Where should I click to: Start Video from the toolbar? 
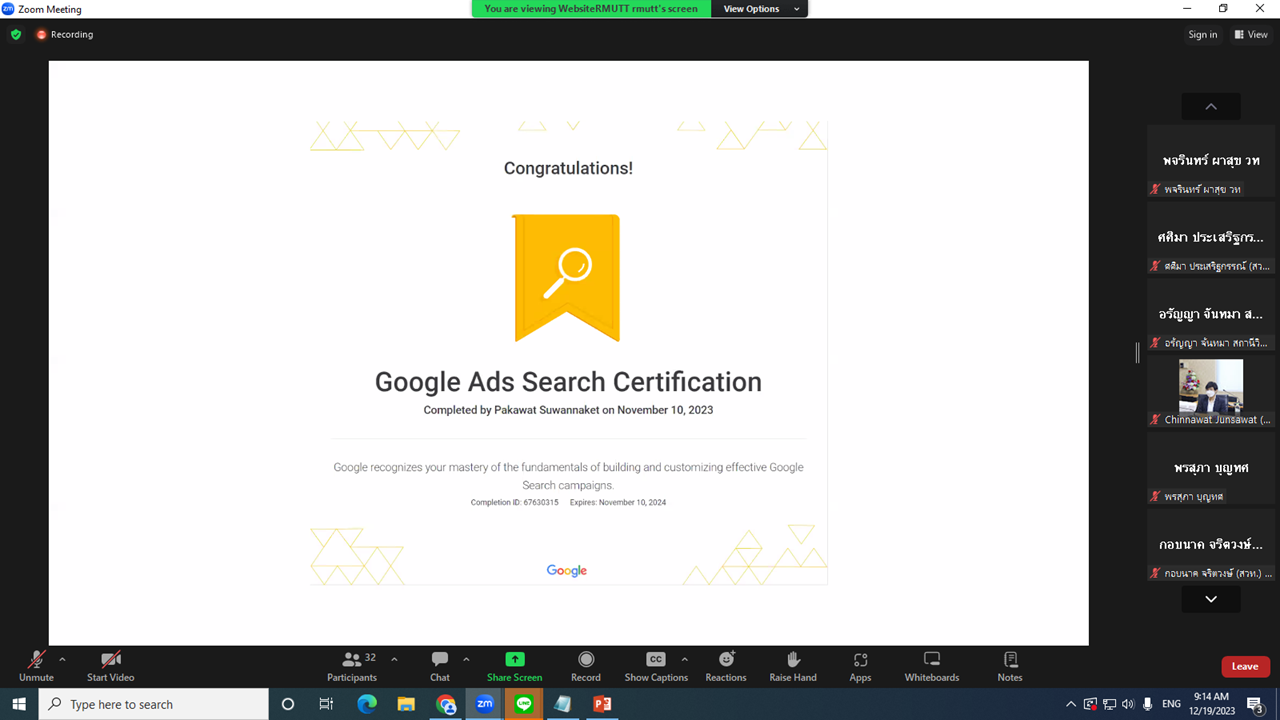tap(110, 666)
